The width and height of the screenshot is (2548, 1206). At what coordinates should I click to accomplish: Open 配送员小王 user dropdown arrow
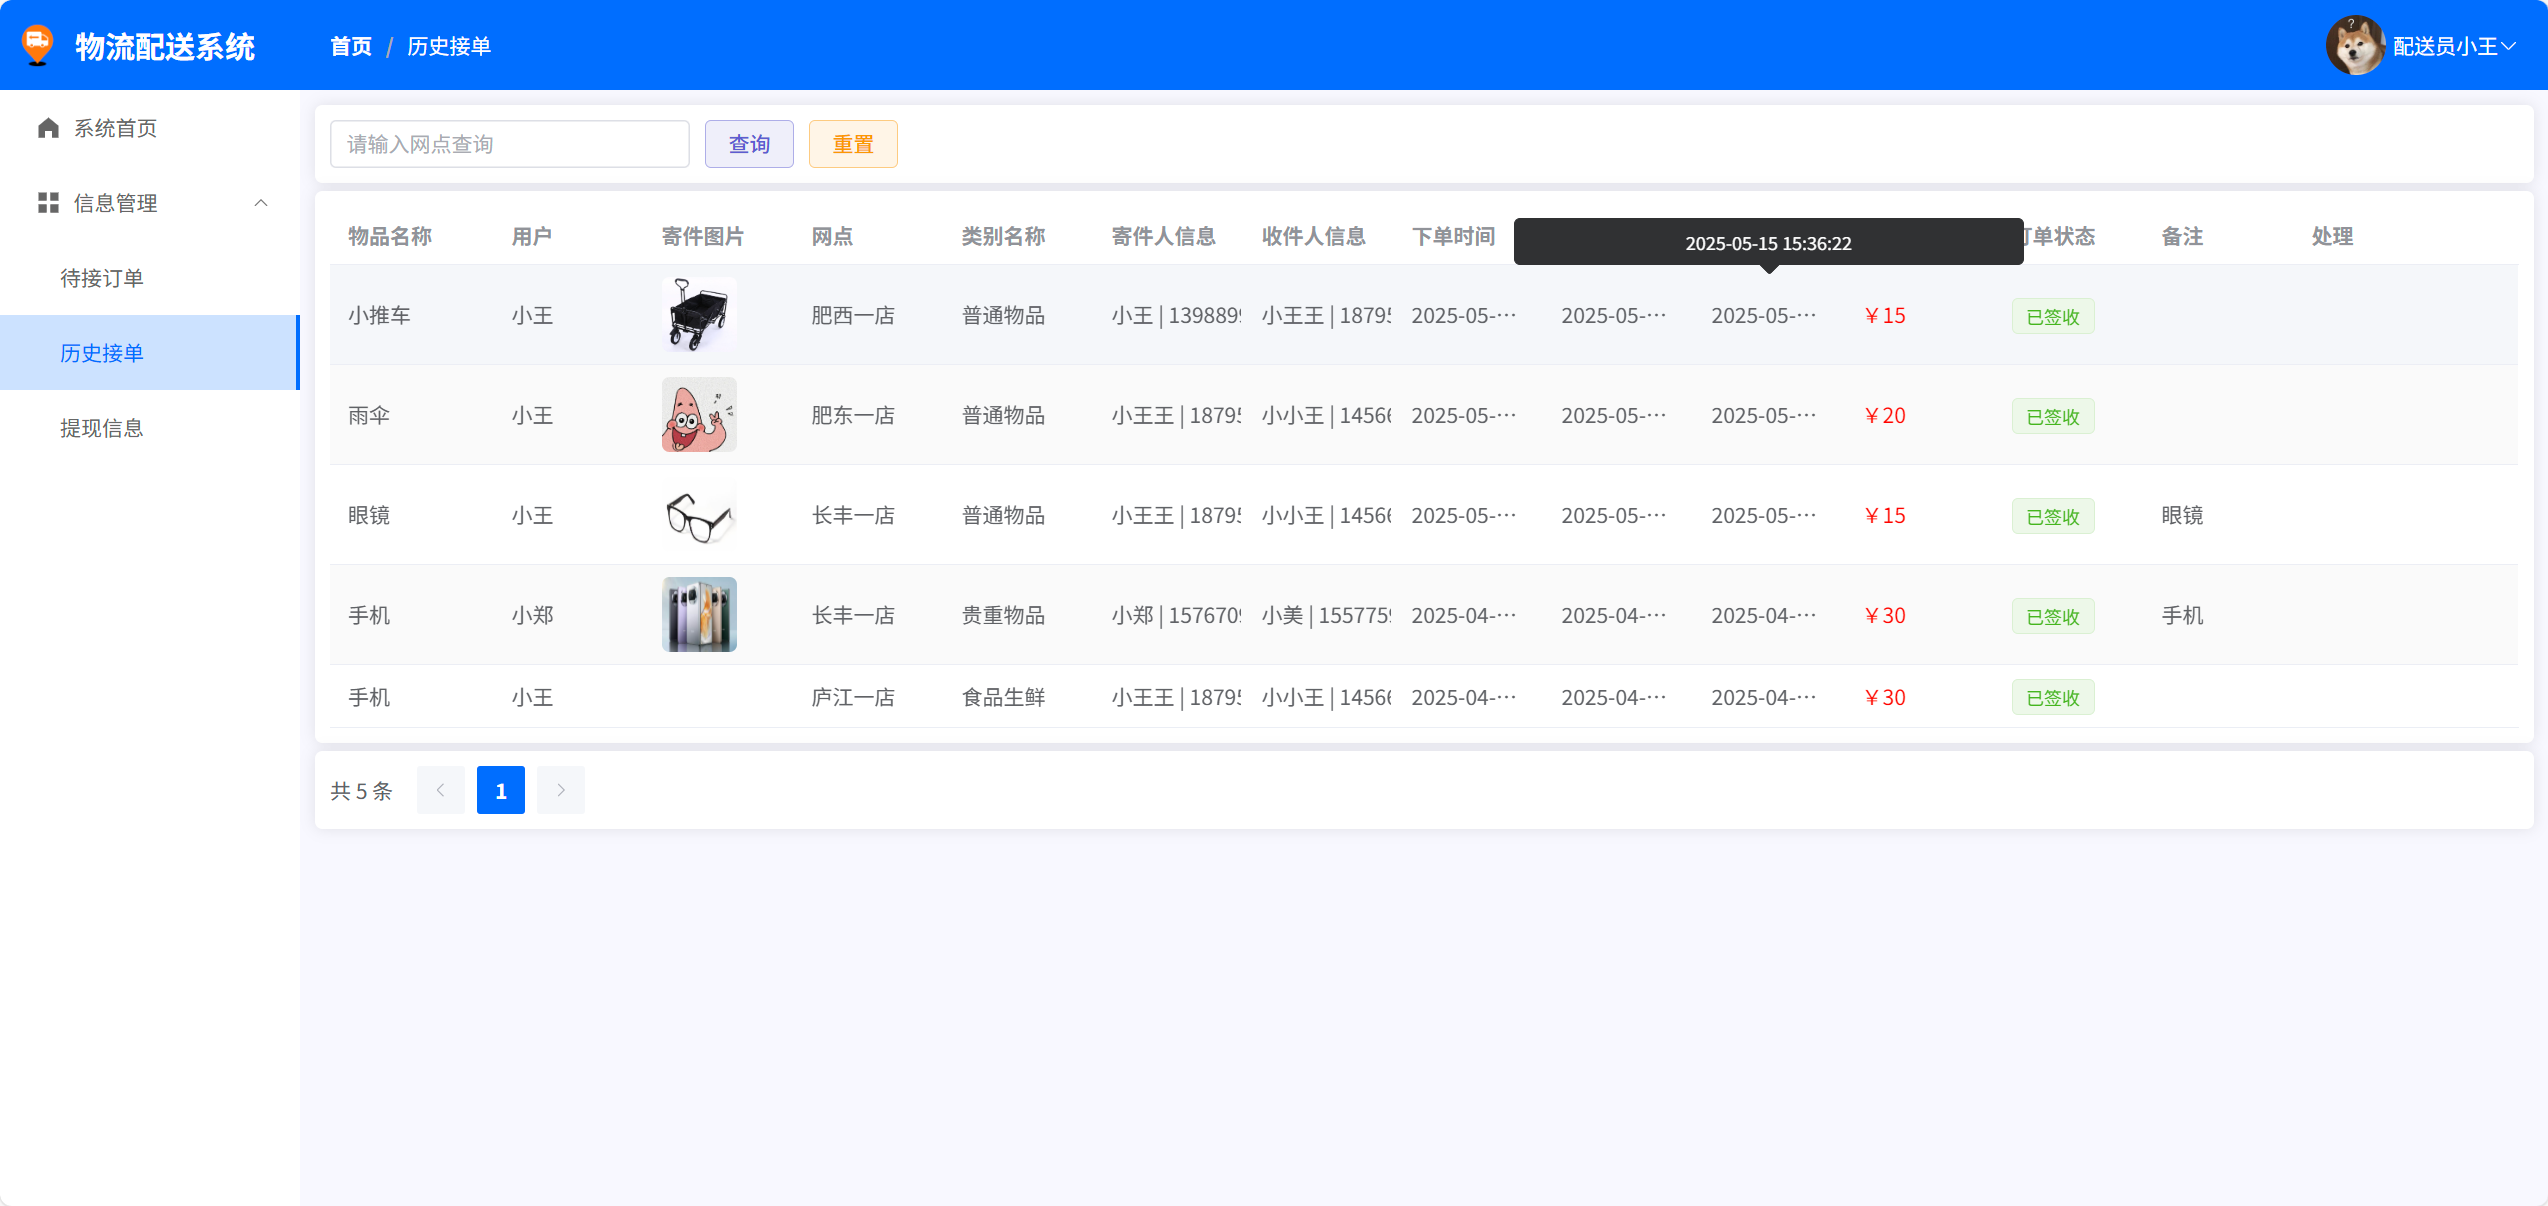click(2508, 46)
